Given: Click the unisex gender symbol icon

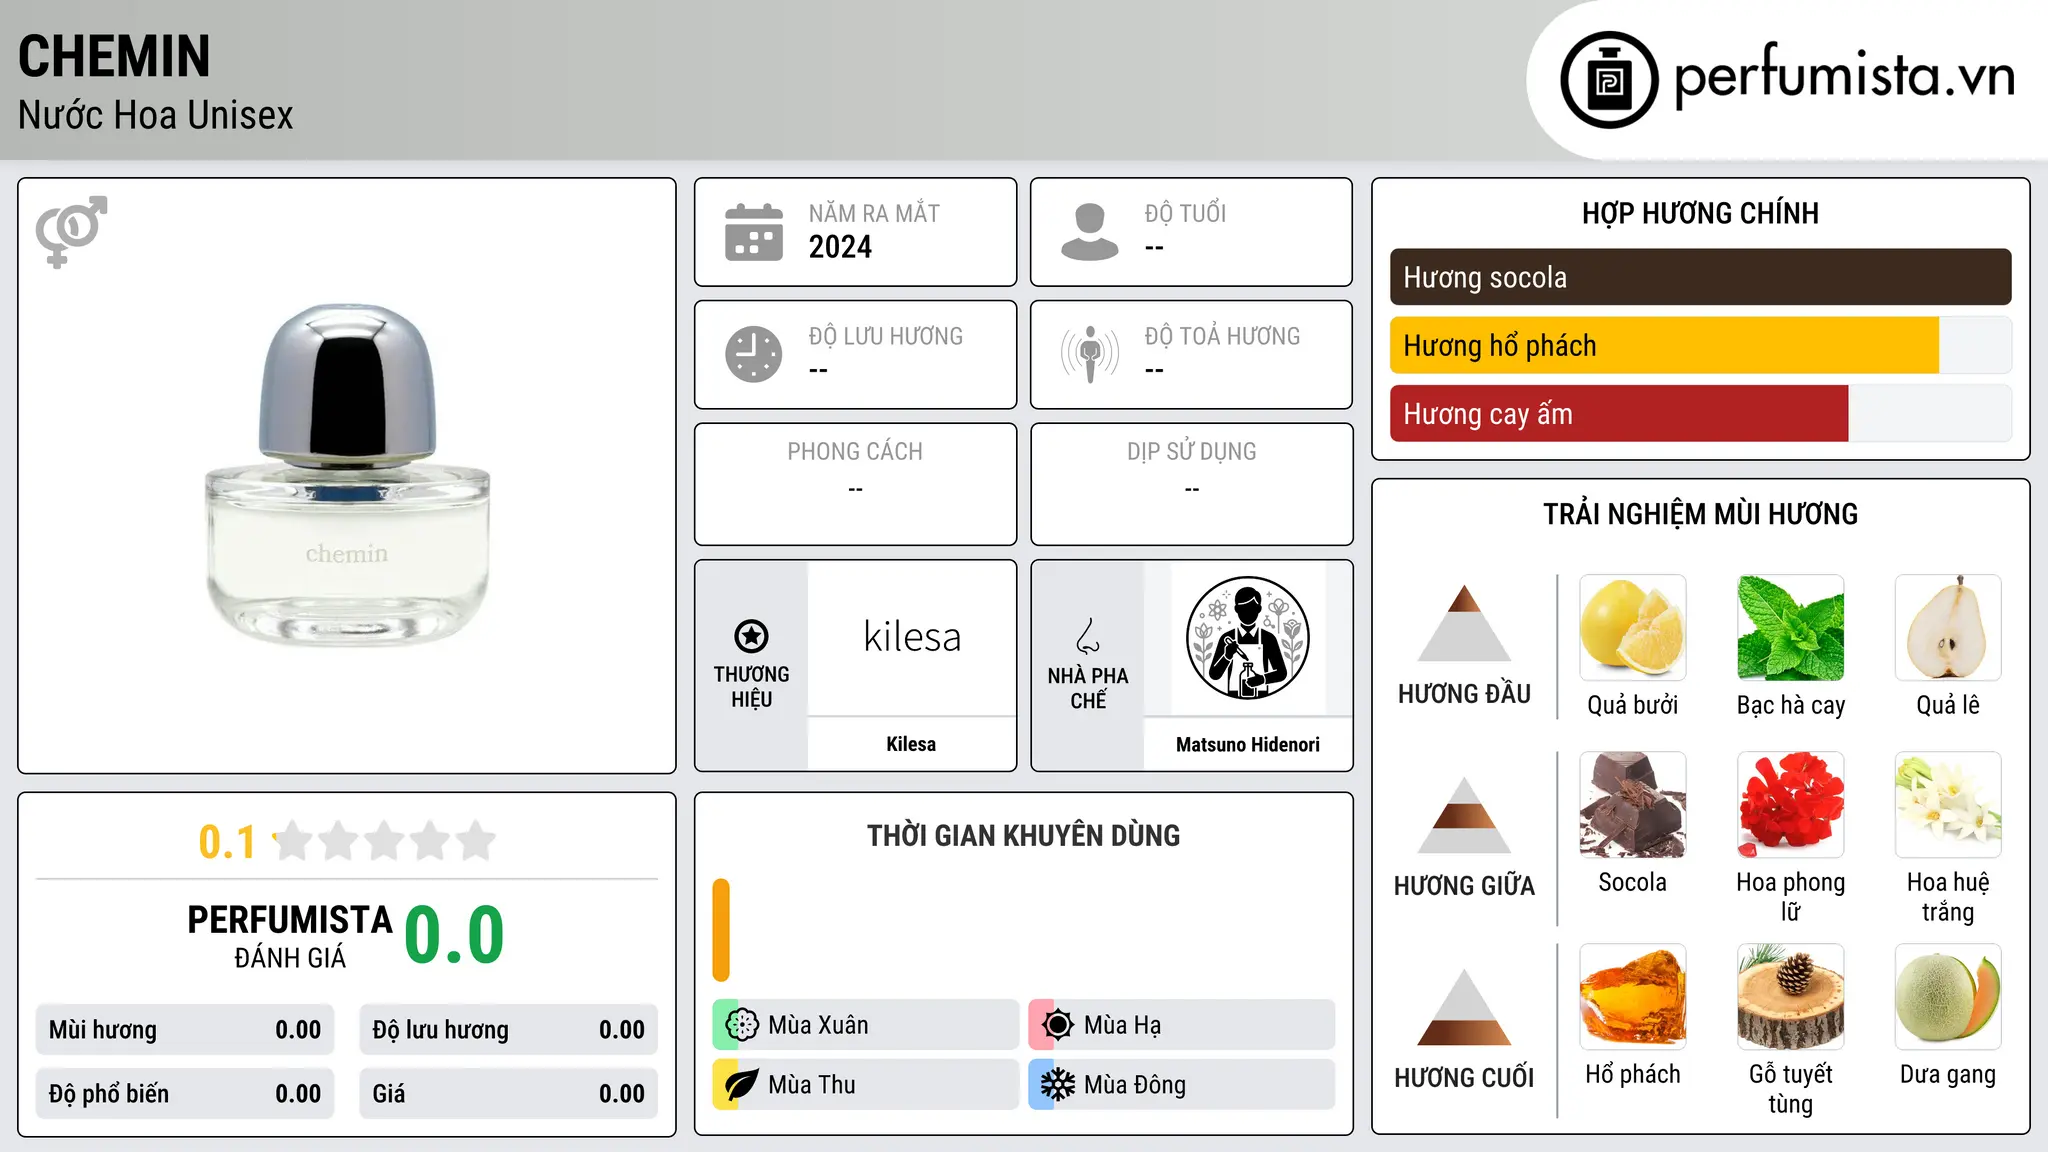Looking at the screenshot, I should (71, 232).
